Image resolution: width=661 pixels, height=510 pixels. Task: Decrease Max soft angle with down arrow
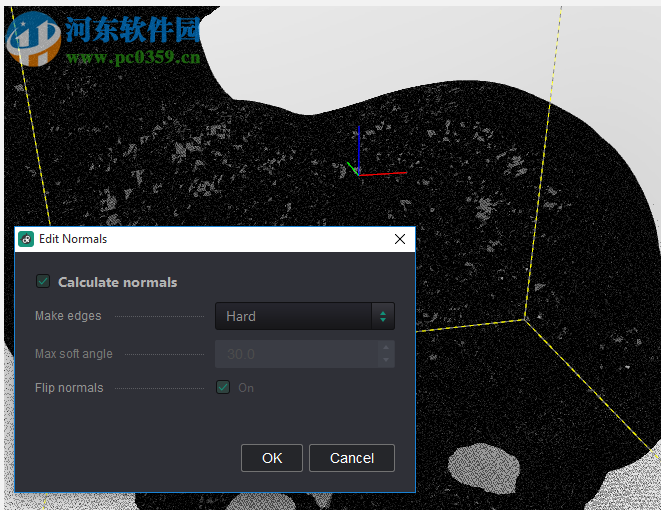pos(386,360)
